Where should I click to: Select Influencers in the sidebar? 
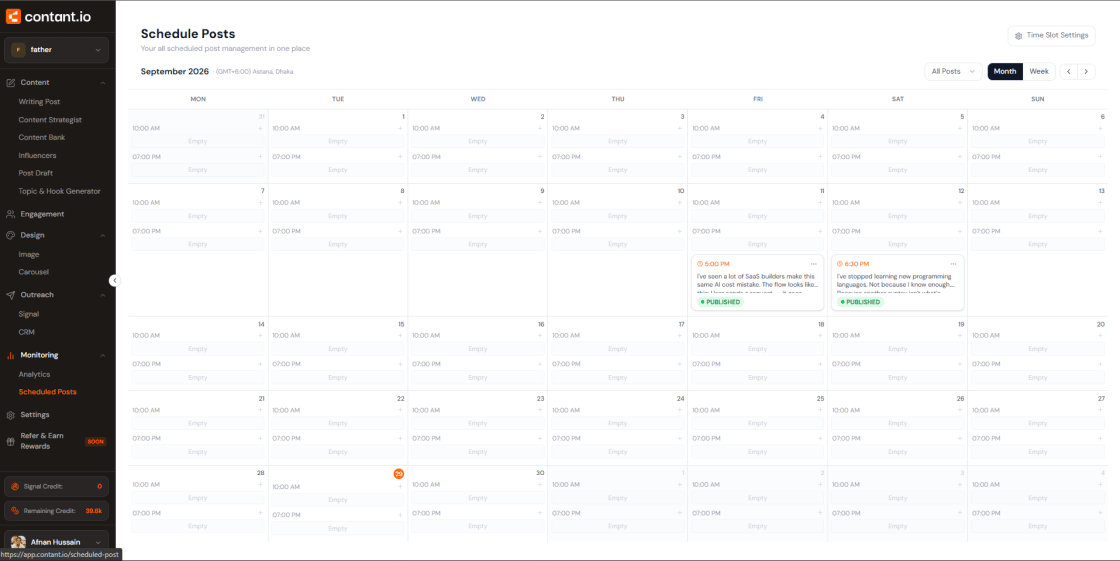[x=37, y=155]
